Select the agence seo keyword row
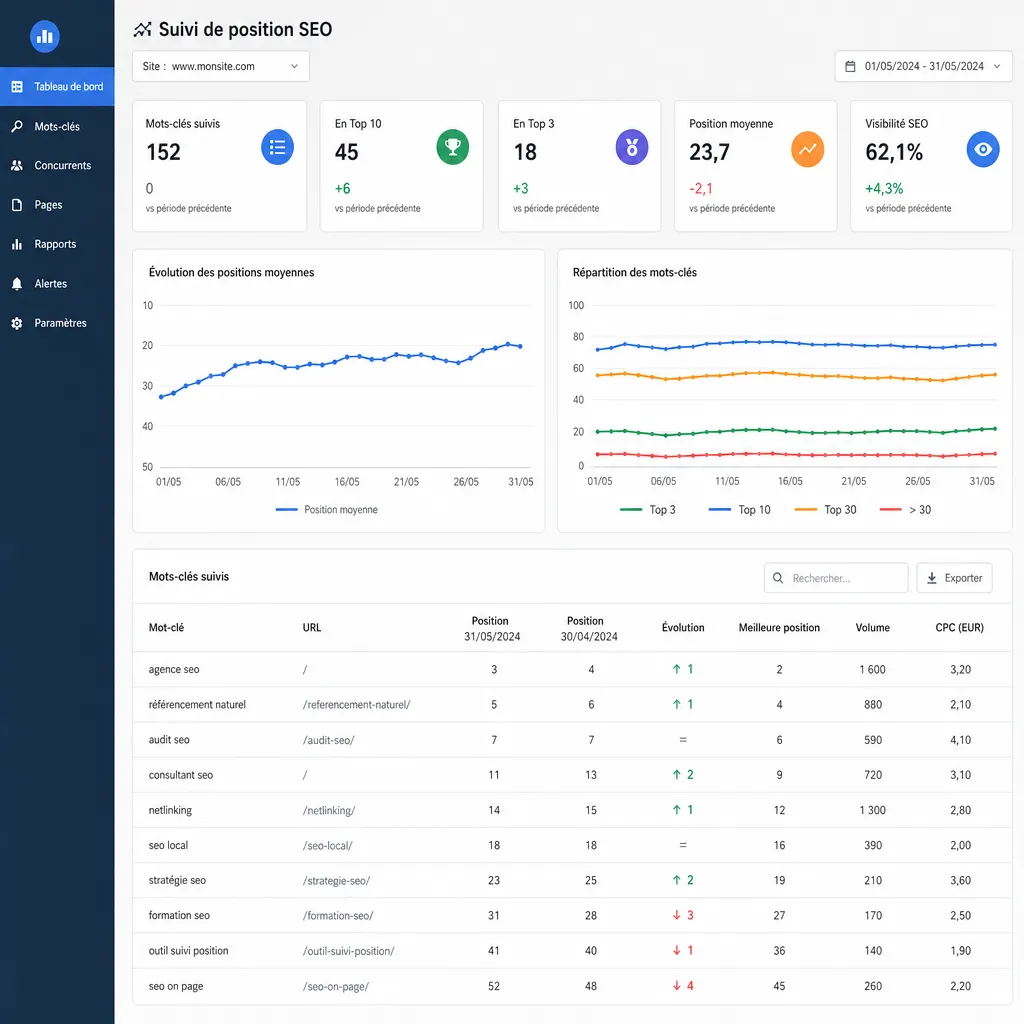 [x=572, y=669]
